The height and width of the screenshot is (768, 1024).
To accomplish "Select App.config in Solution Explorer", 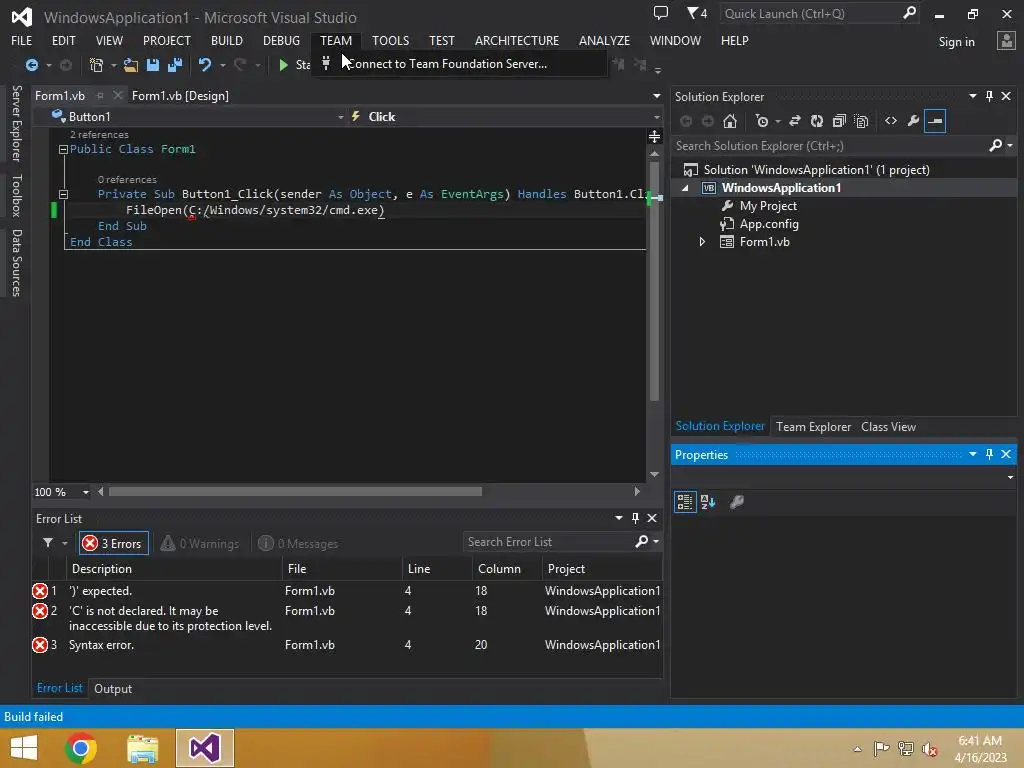I will coord(769,224).
